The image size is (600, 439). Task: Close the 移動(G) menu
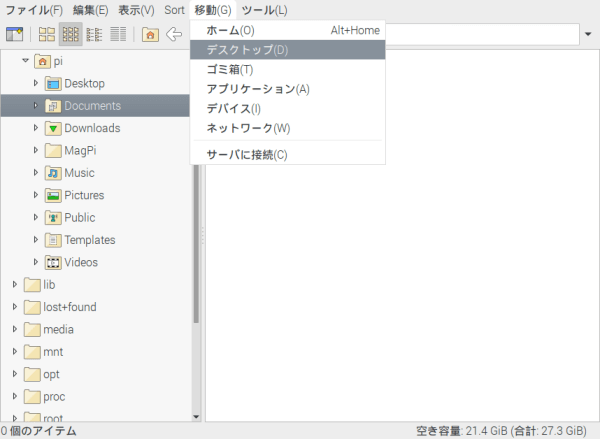click(x=213, y=10)
